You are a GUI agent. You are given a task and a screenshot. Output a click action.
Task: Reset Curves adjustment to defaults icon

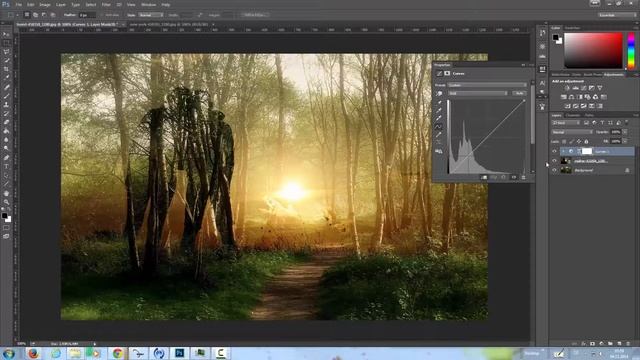[x=504, y=178]
